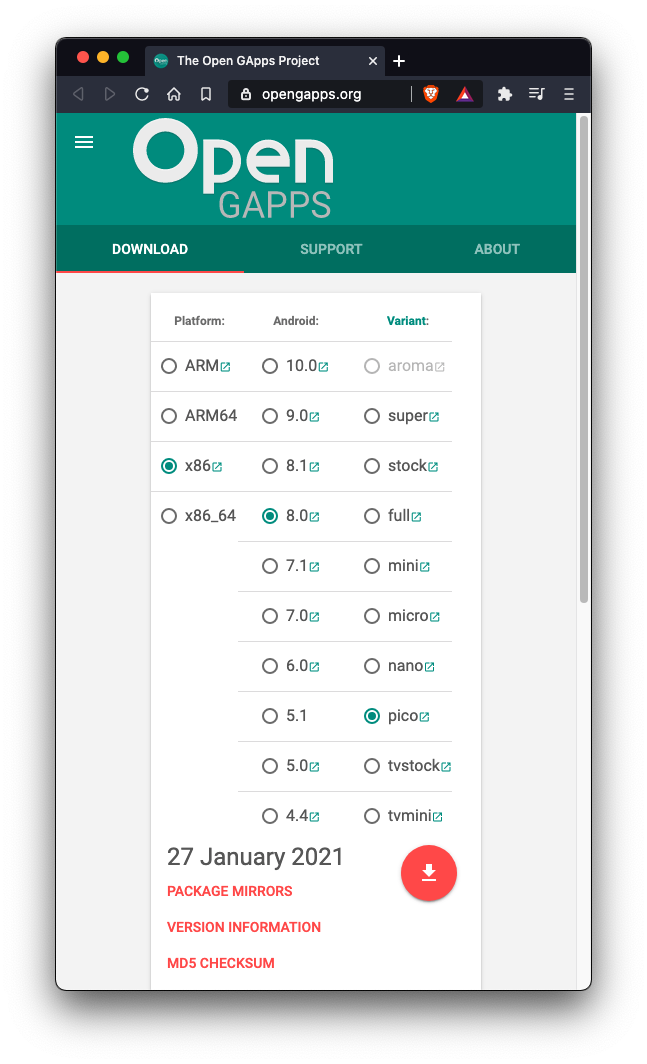Open external info link next to stock

pos(433,467)
